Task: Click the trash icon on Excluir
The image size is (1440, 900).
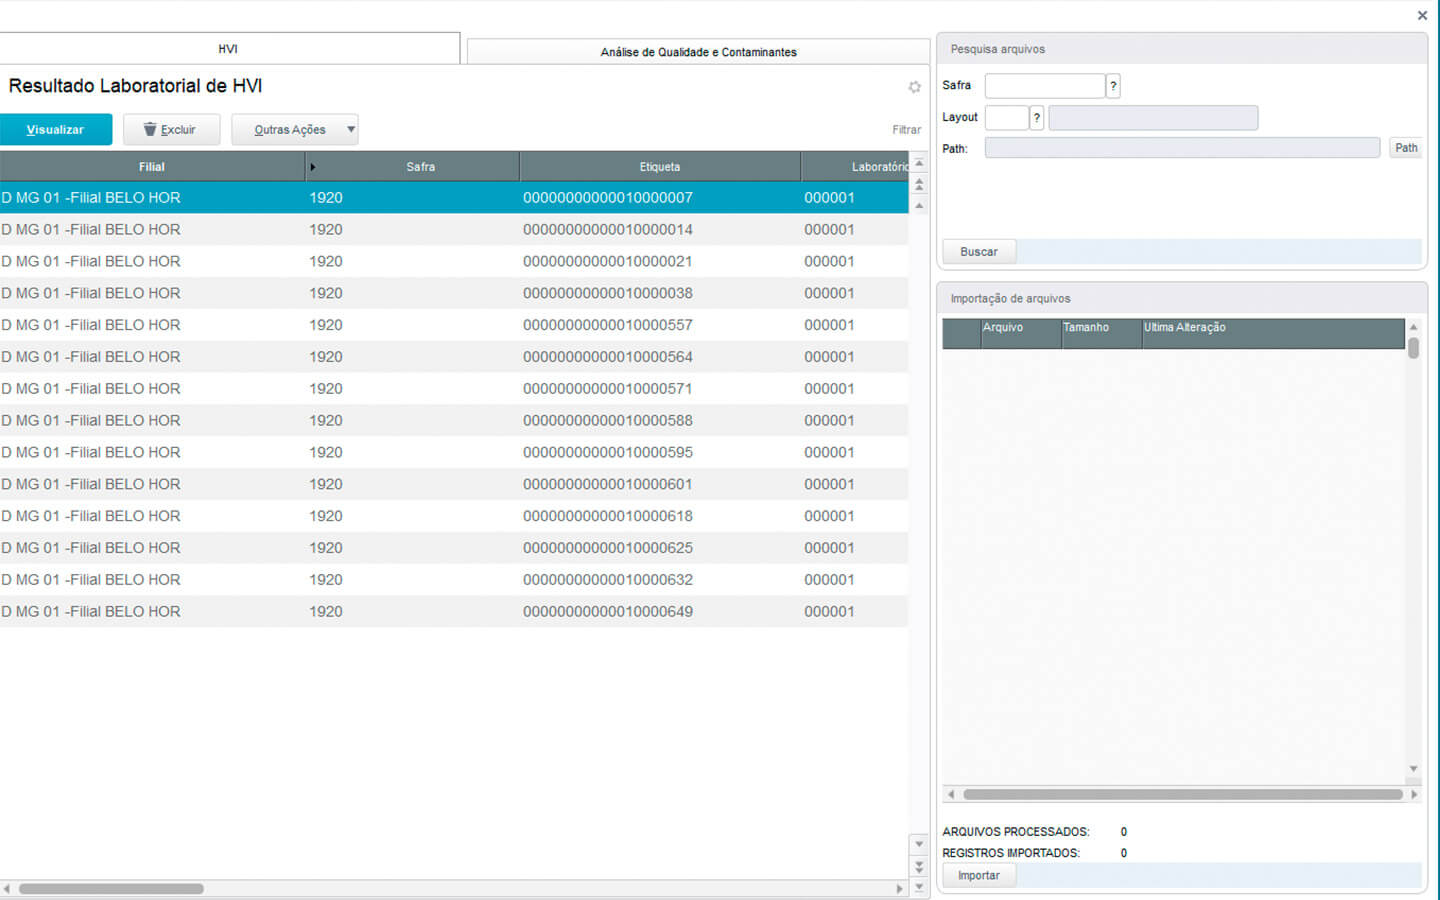Action: [150, 129]
